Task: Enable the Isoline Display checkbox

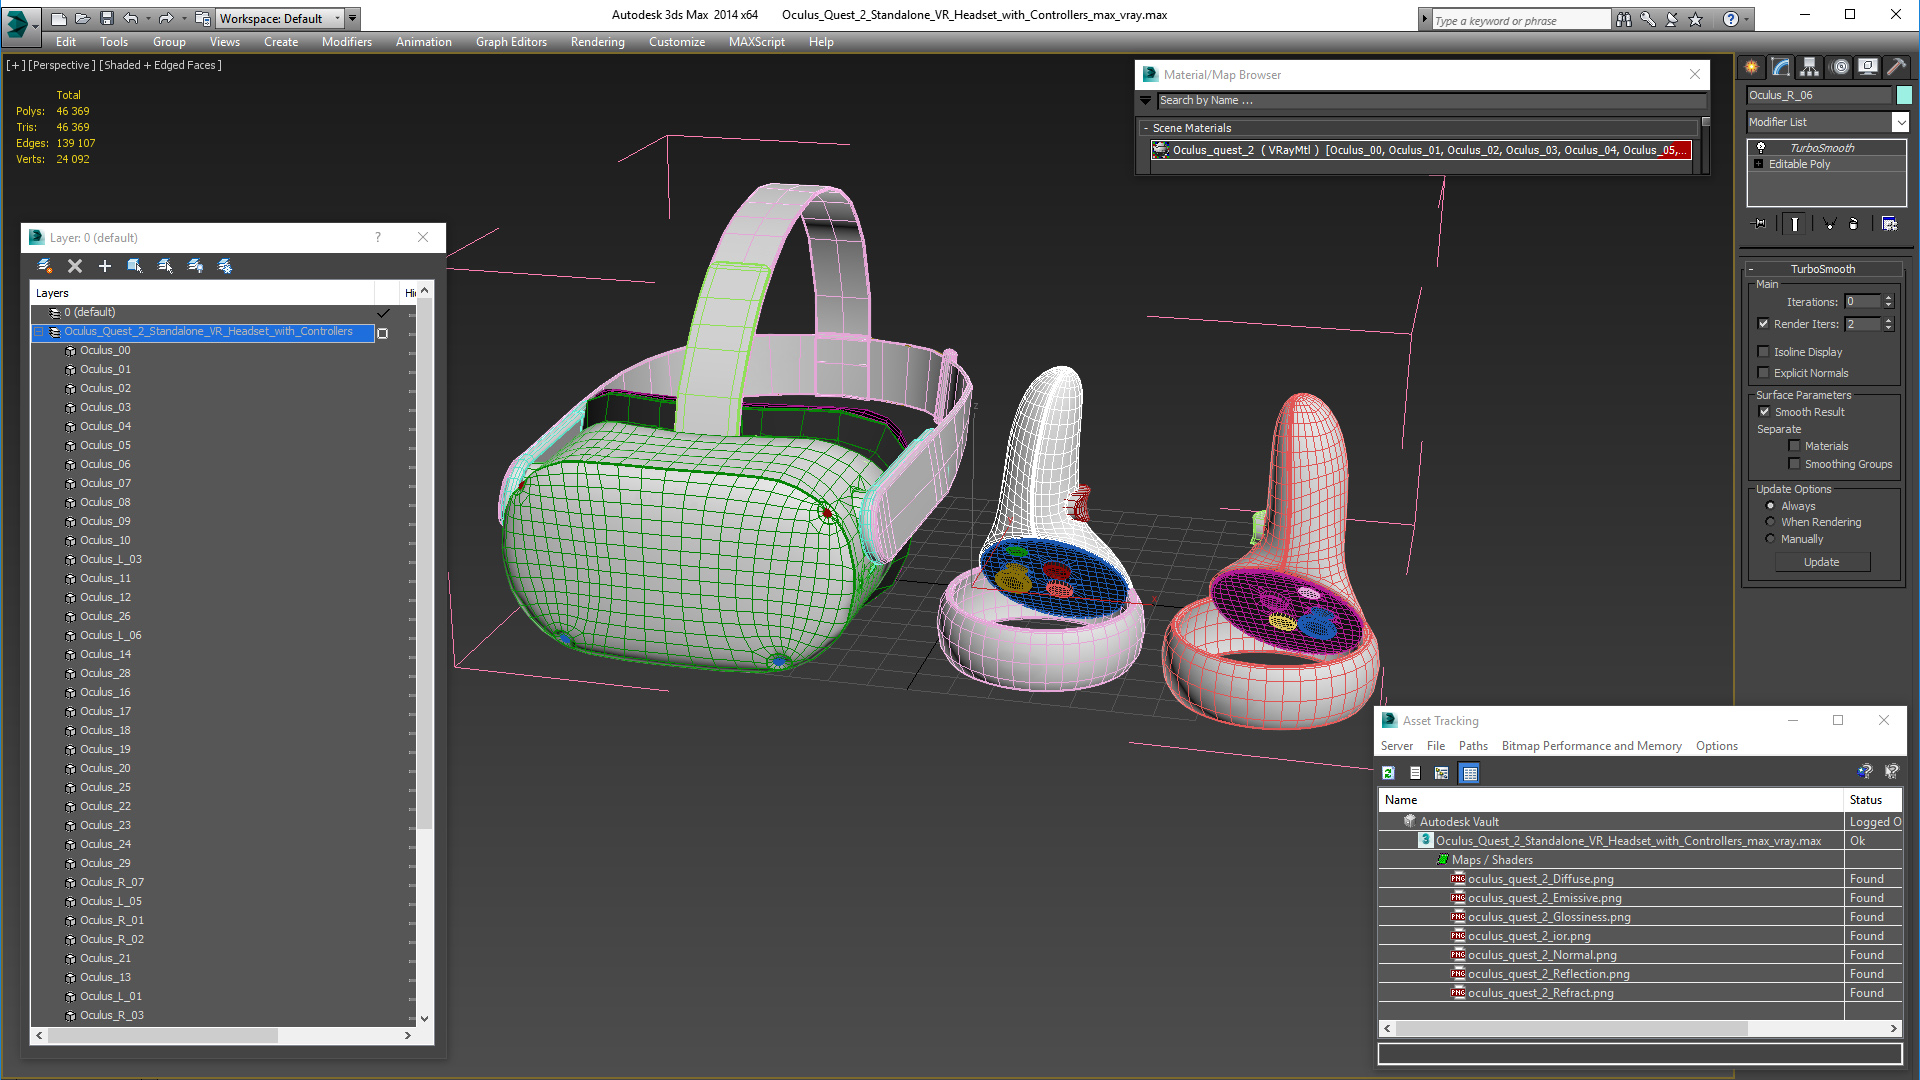Action: point(1764,352)
